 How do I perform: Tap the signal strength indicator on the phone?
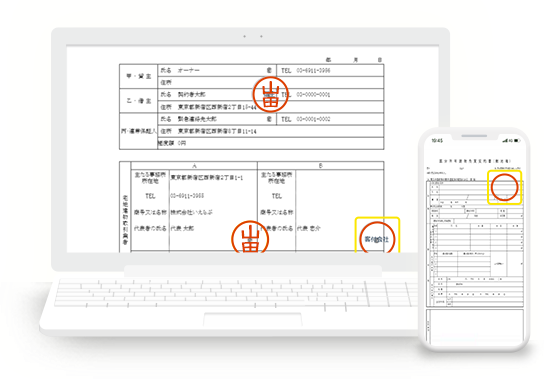click(x=505, y=141)
